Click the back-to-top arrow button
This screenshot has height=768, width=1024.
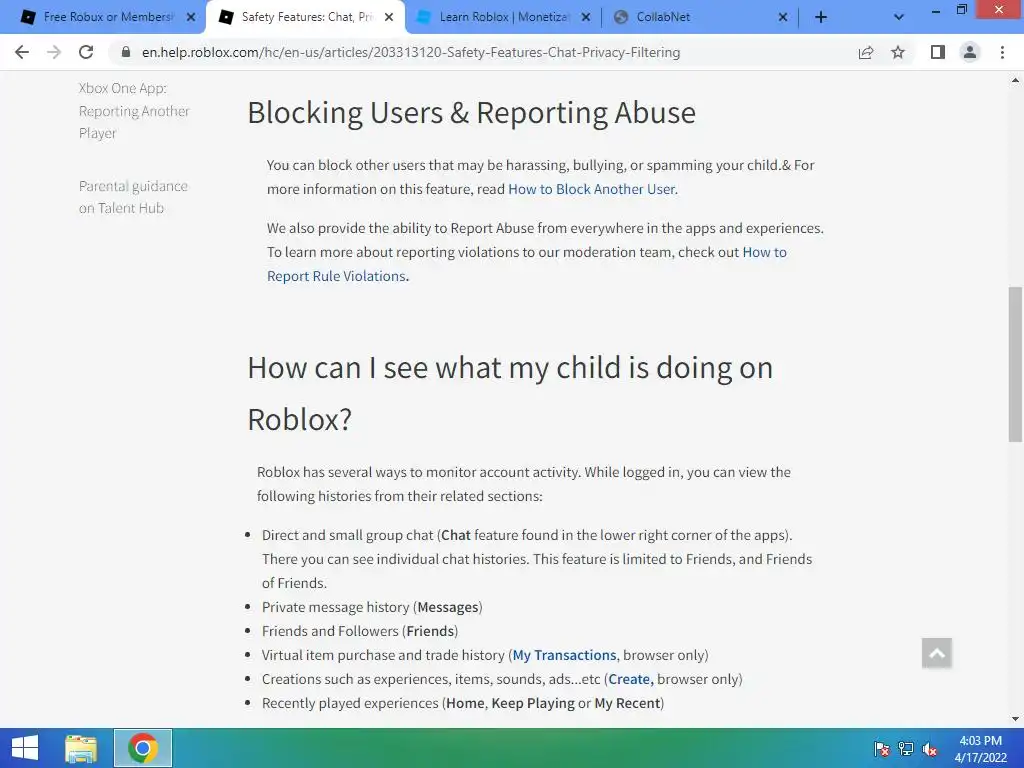936,653
